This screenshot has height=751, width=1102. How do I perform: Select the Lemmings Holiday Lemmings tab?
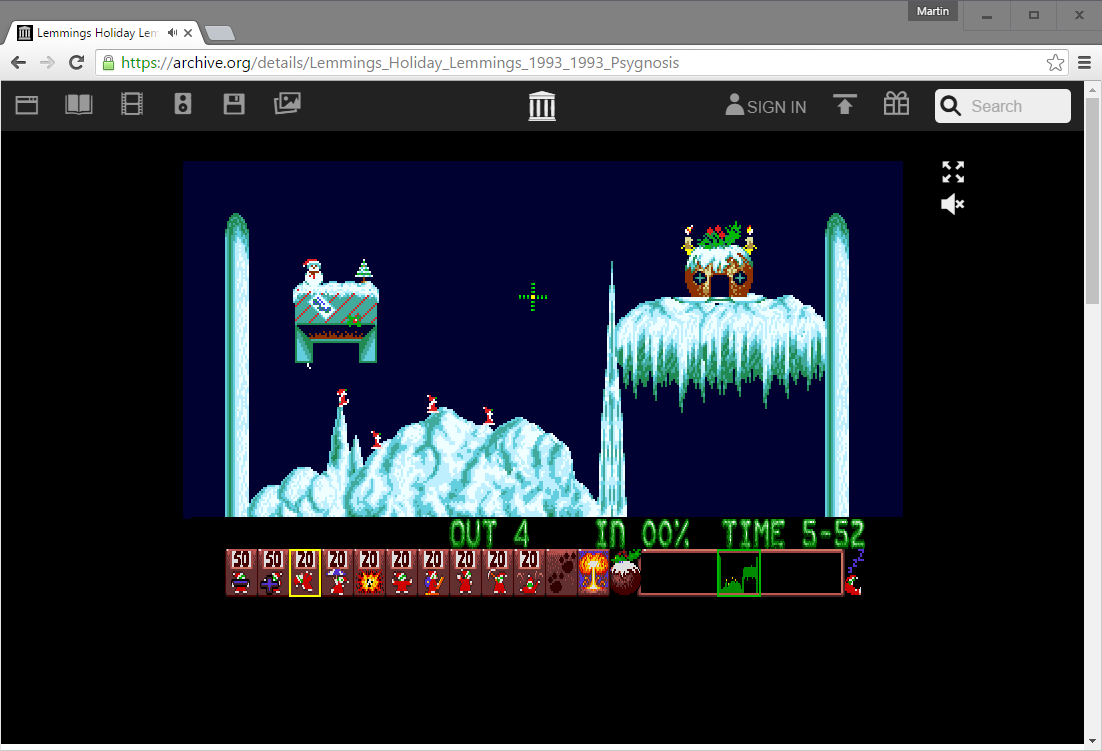[97, 33]
